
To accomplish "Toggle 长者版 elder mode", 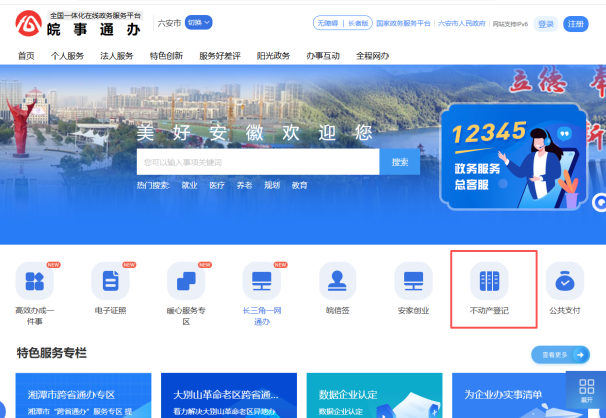I will [x=356, y=22].
